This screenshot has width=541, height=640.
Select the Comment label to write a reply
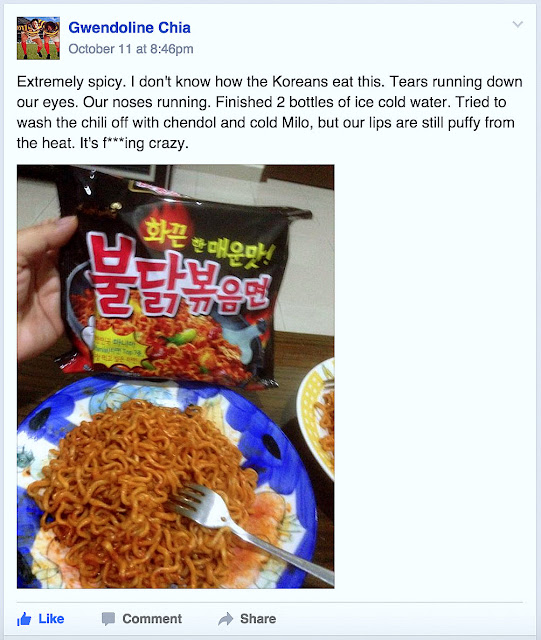(152, 619)
